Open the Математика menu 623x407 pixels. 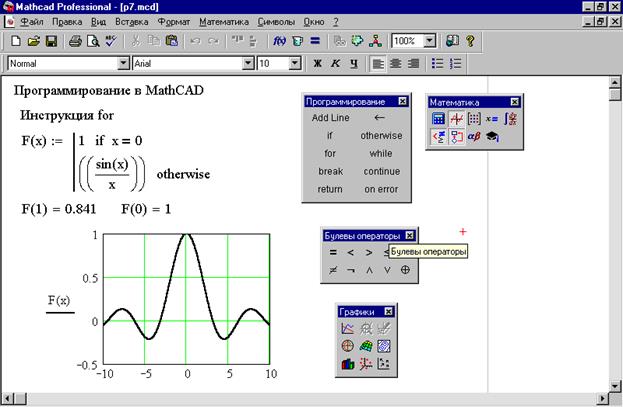pyautogui.click(x=224, y=22)
